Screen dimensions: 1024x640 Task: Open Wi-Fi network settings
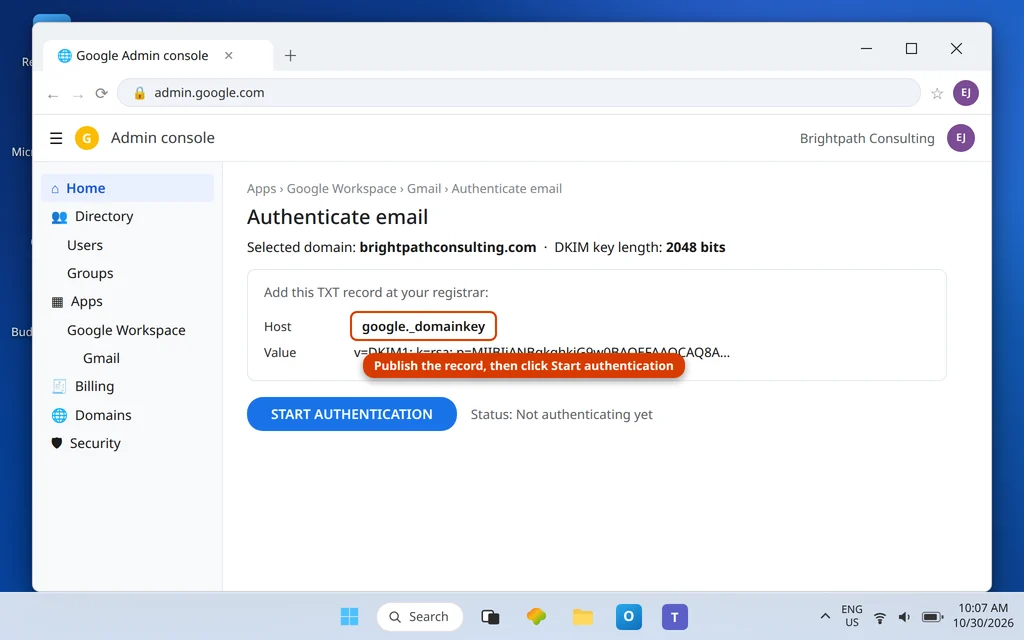coord(880,616)
